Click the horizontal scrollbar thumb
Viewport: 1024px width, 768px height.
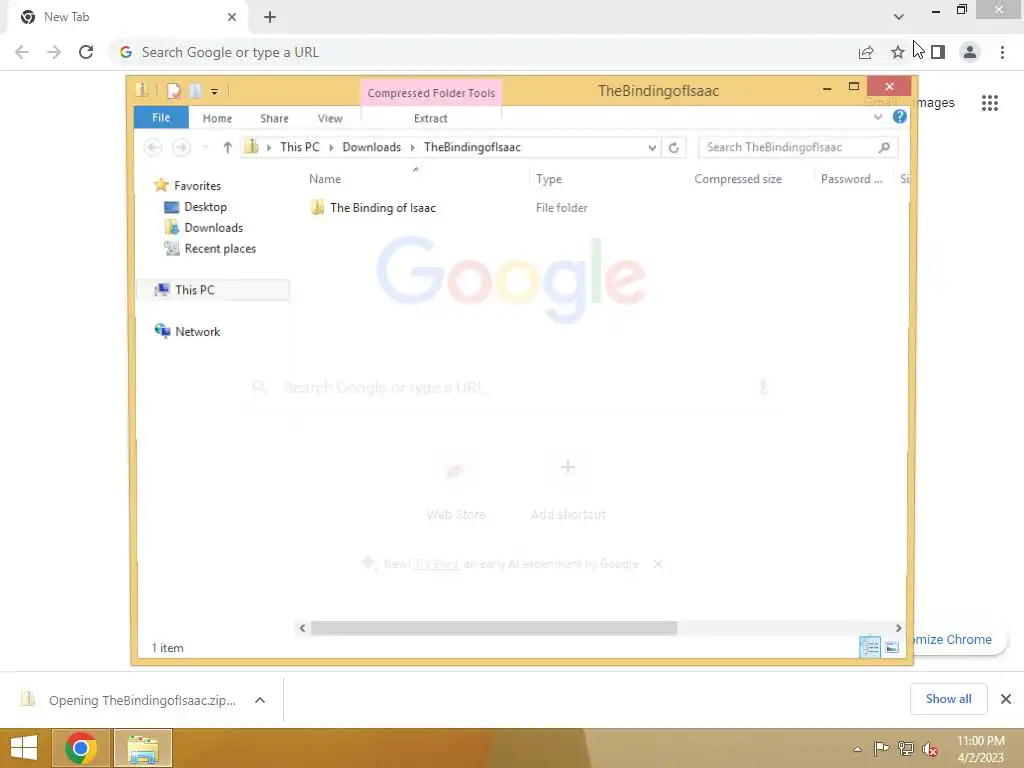tap(494, 628)
